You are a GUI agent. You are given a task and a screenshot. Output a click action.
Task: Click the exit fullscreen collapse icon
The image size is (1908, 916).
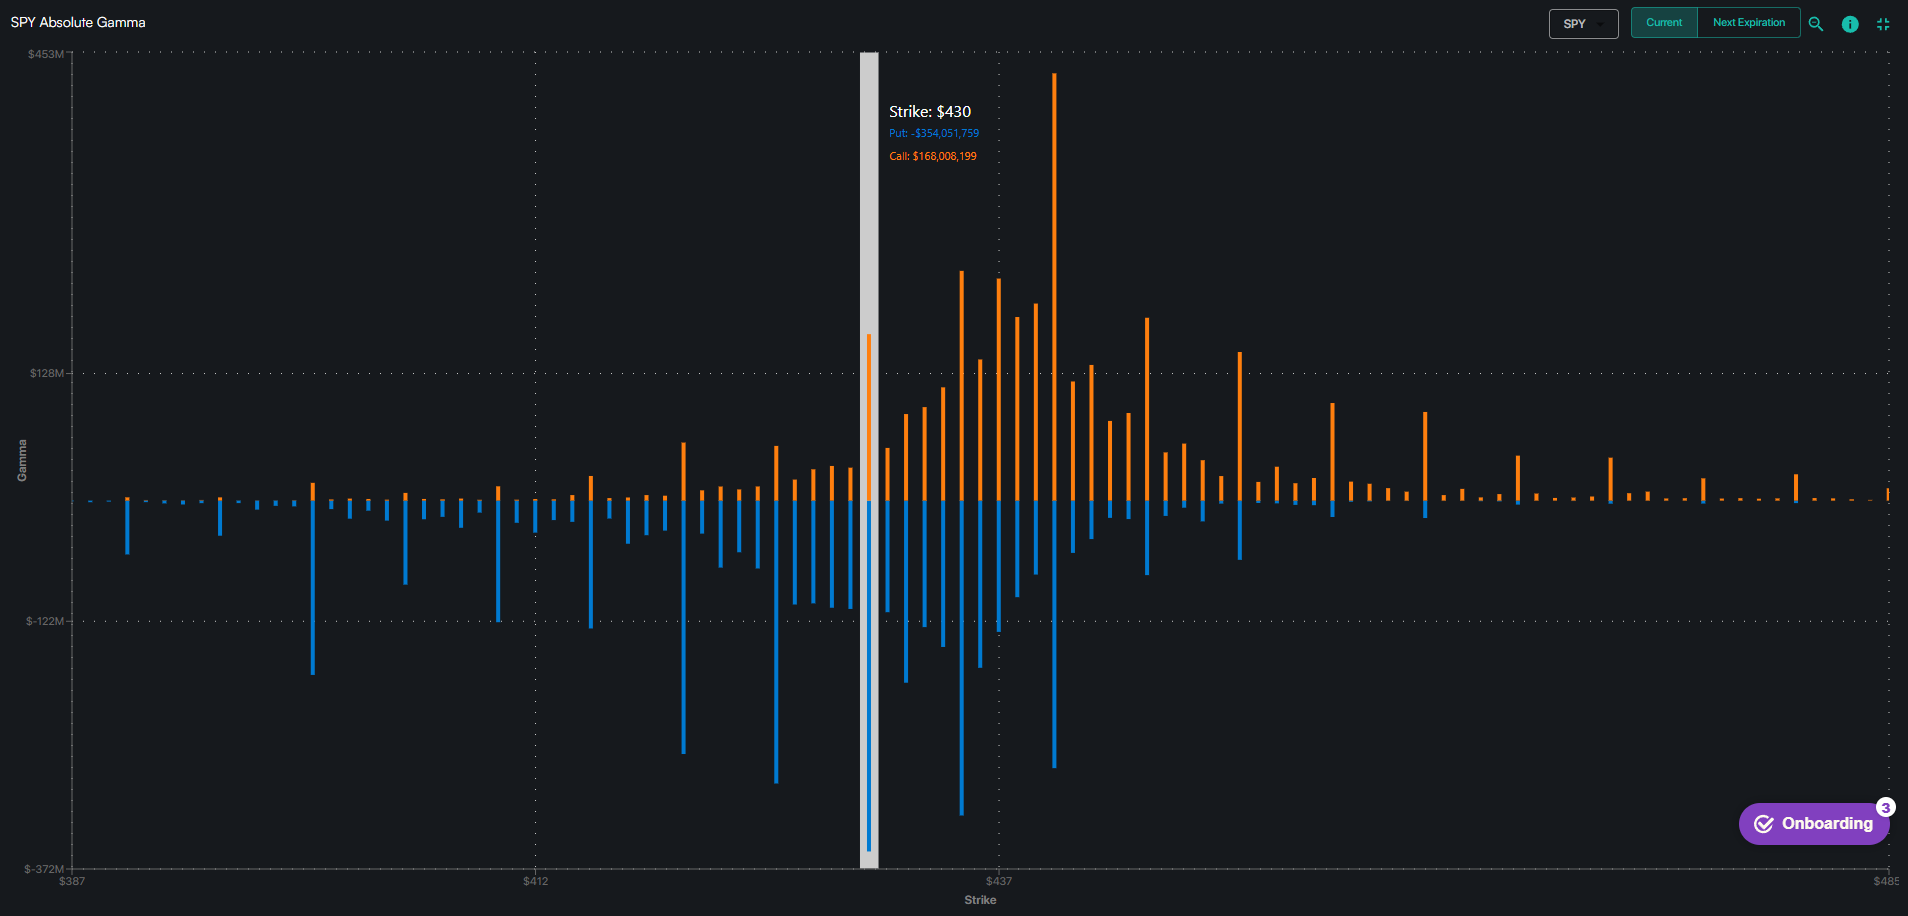coord(1883,24)
